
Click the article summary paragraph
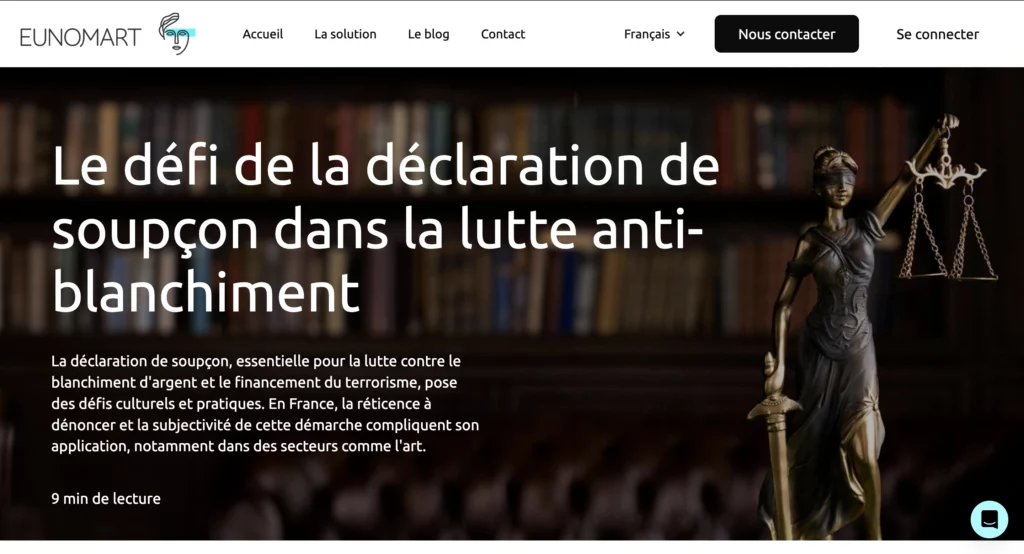(265, 403)
